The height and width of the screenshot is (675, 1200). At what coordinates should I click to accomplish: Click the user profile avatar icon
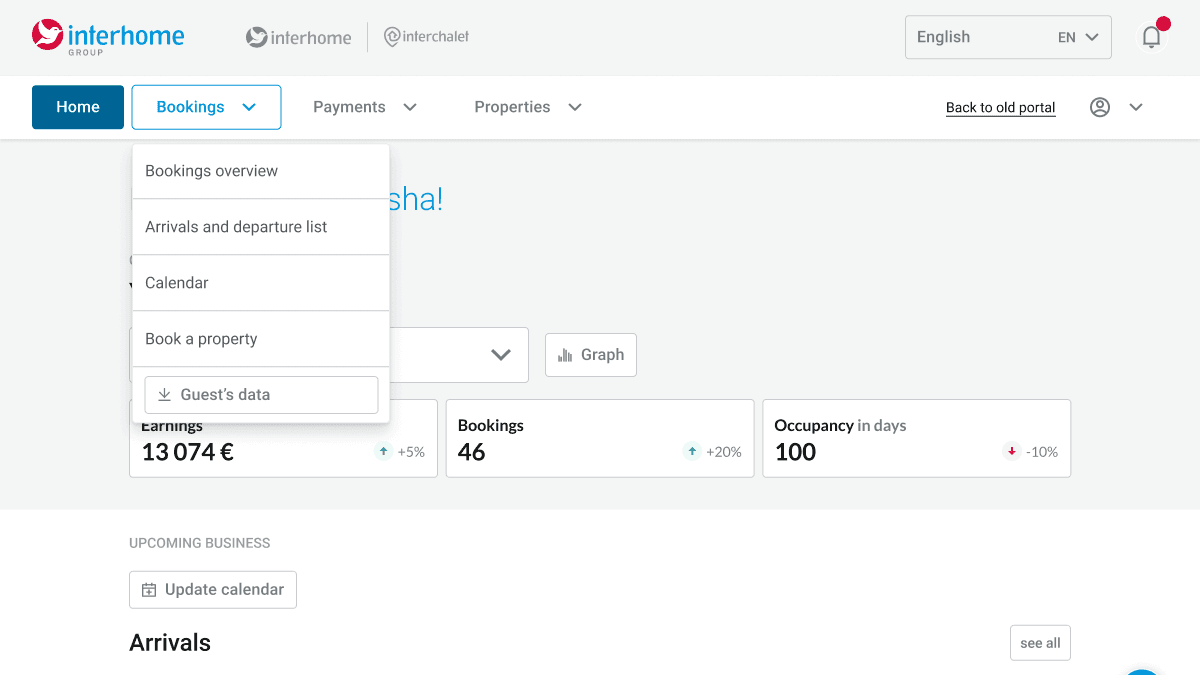[1100, 107]
